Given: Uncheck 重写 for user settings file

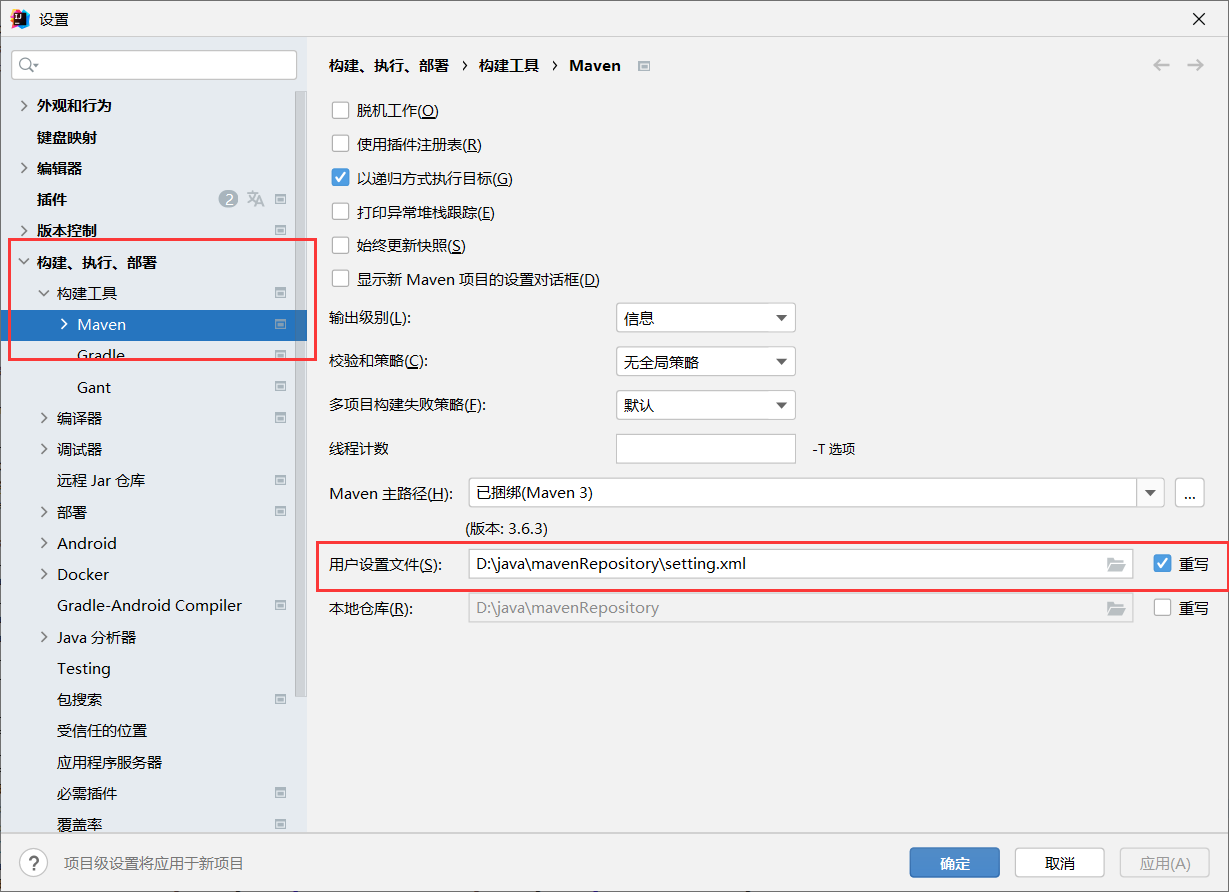Looking at the screenshot, I should coord(1162,564).
